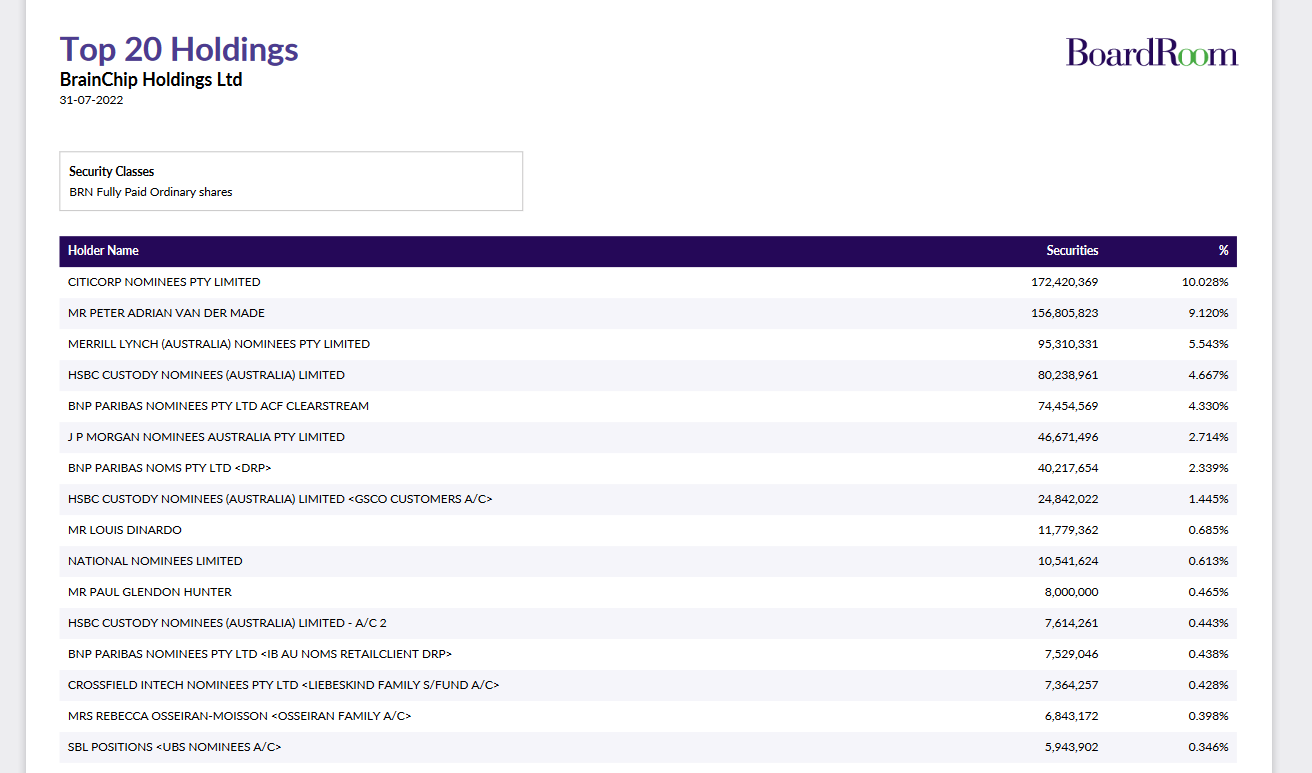Click securities value 6,843,172
Screen dimensions: 1312x773
tap(1071, 716)
